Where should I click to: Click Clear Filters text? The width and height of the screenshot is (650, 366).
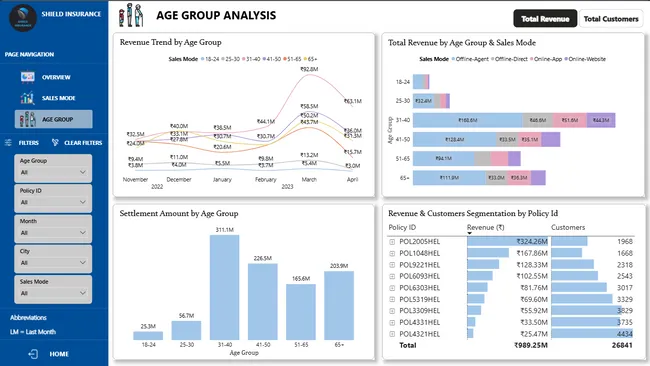[x=83, y=143]
